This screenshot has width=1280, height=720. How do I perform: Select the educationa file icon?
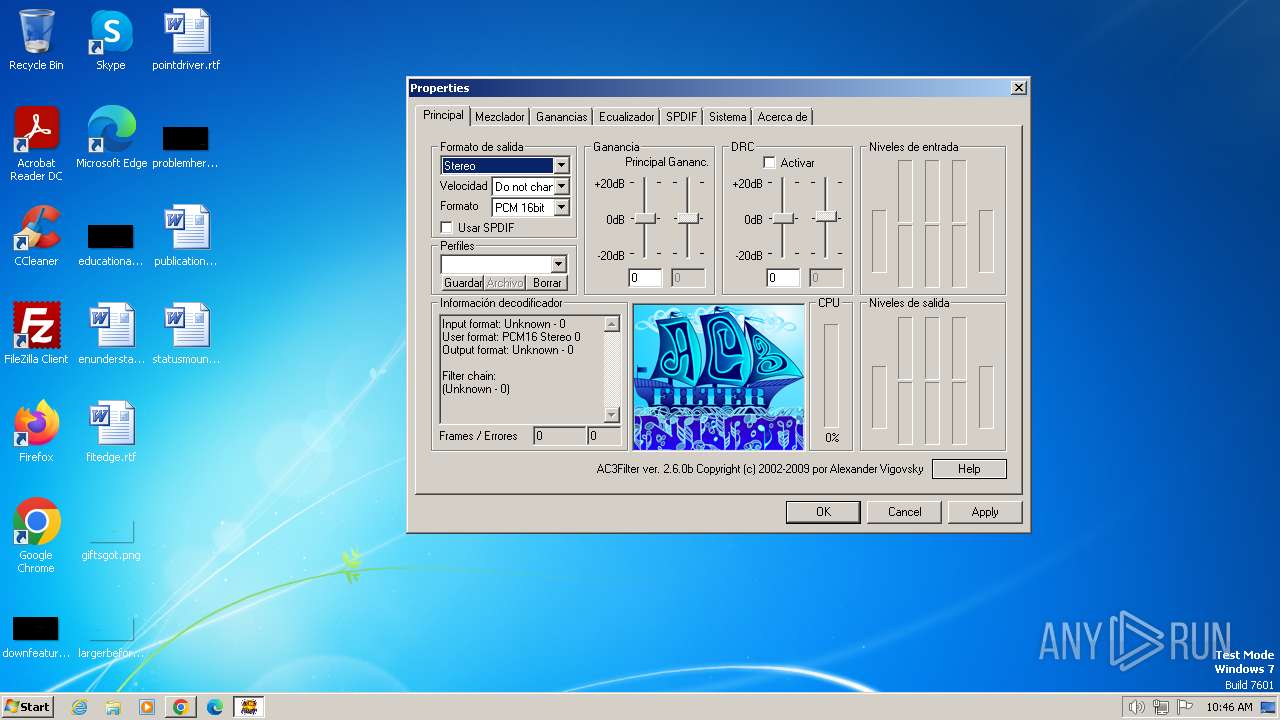110,244
